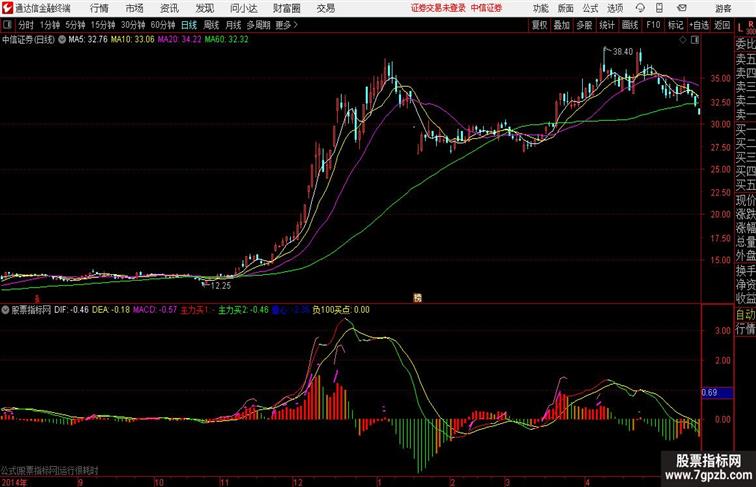Image resolution: width=756 pixels, height=487 pixels.
Task: Click the round icon beside 中信证券(日线)
Action: click(x=62, y=40)
